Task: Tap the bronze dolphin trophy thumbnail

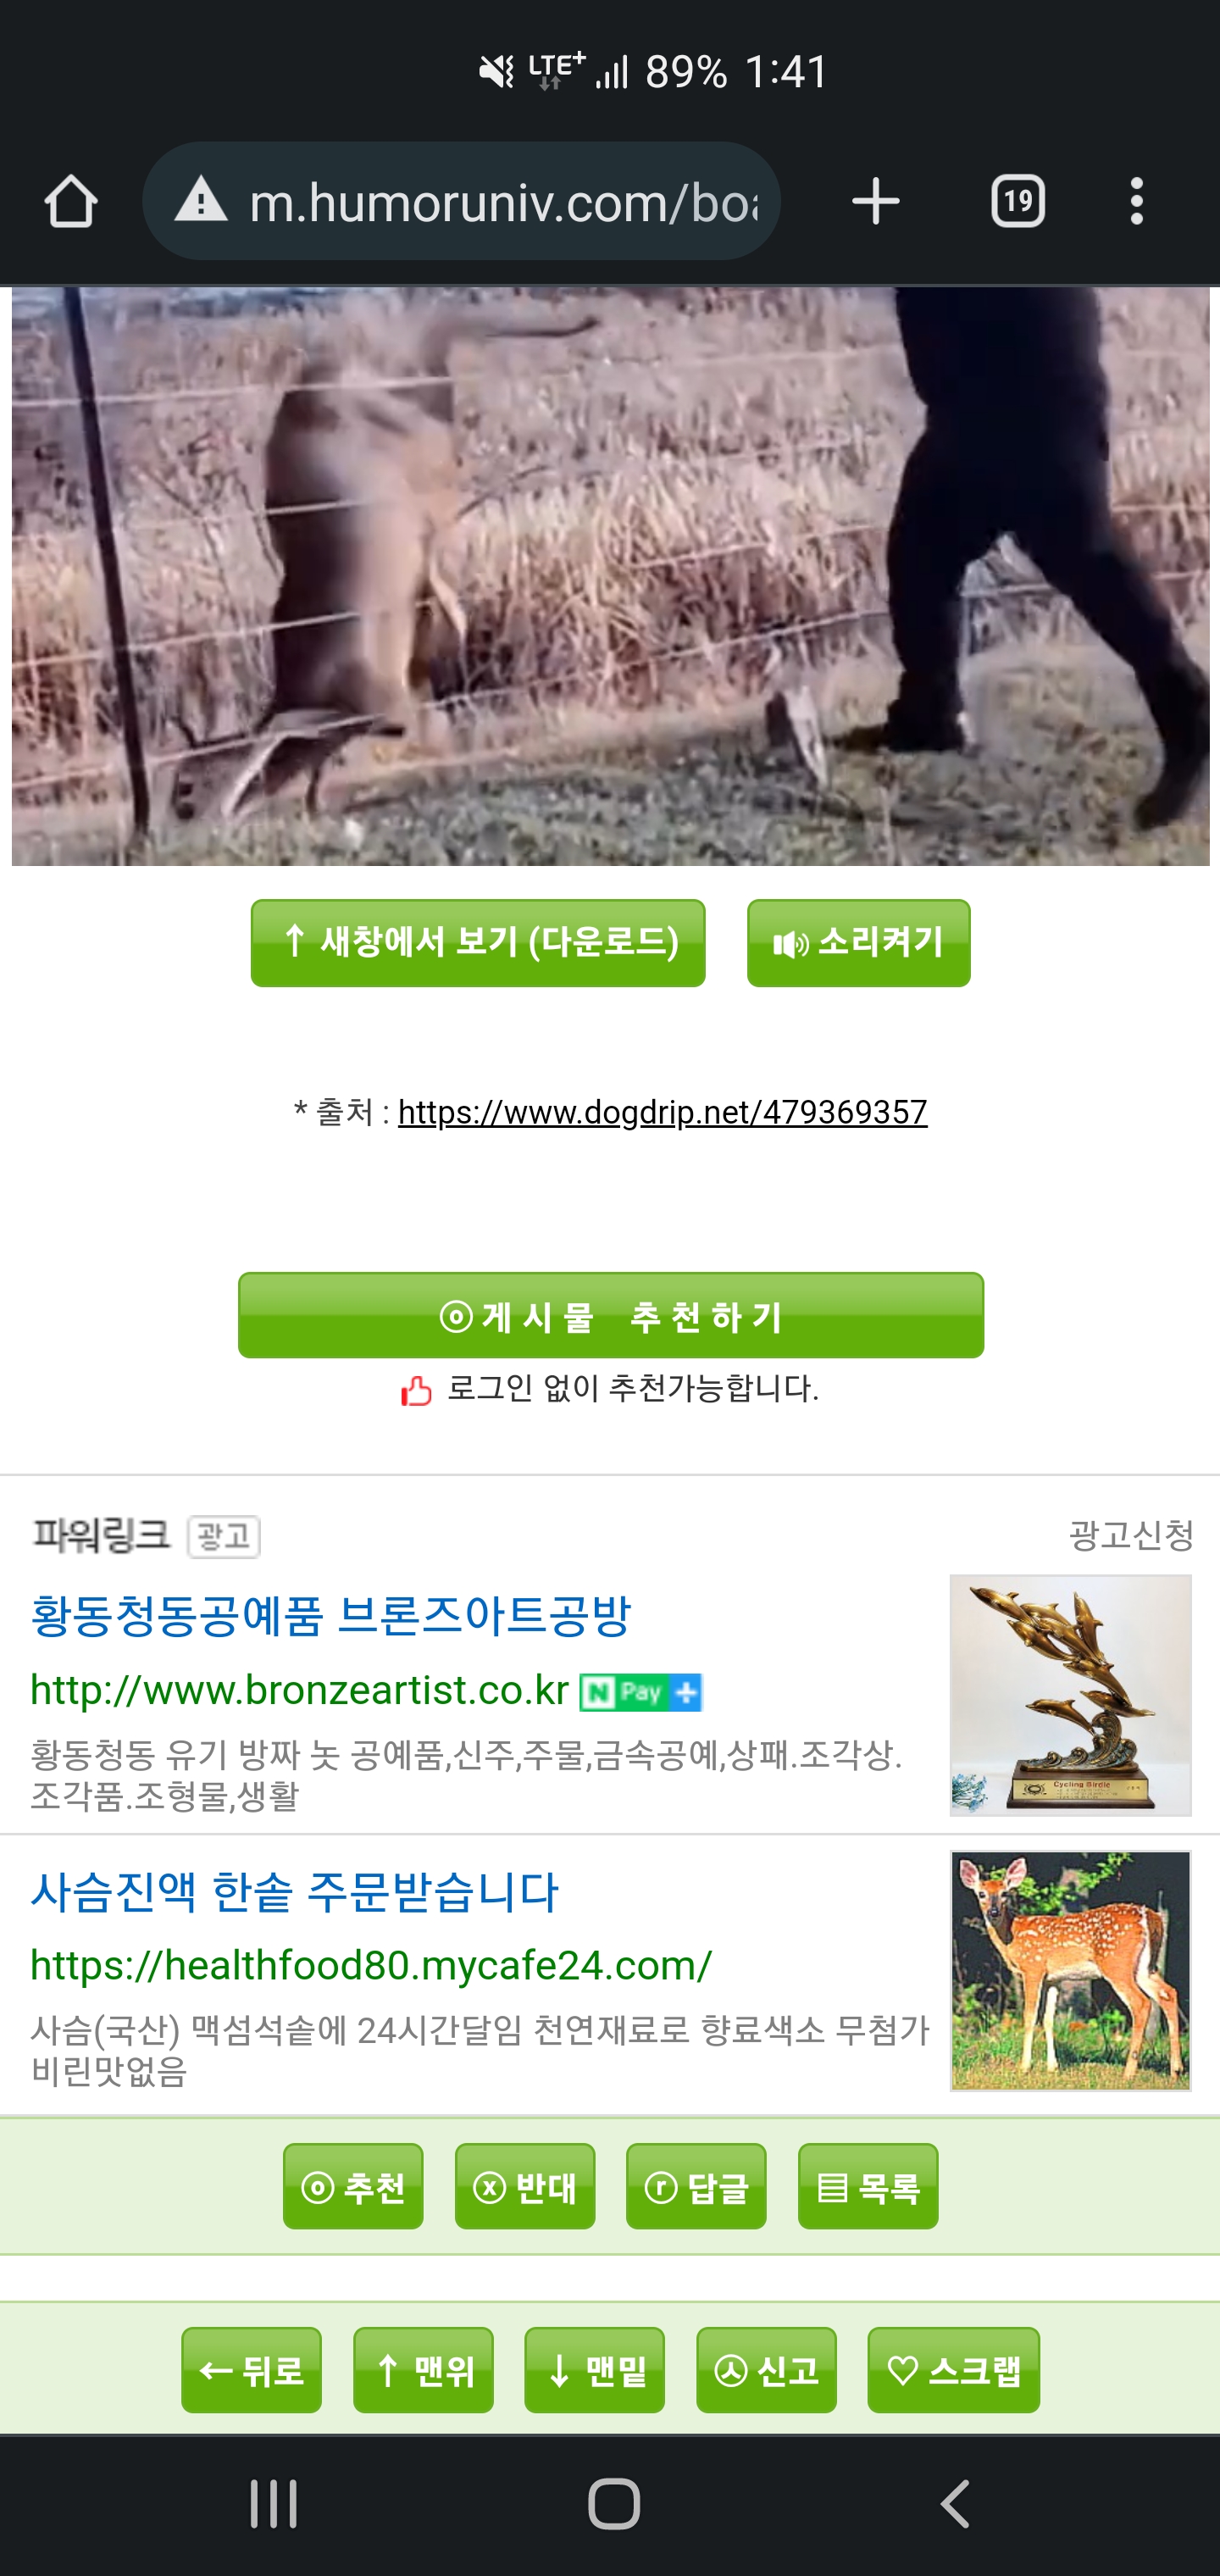Action: (x=1070, y=1695)
